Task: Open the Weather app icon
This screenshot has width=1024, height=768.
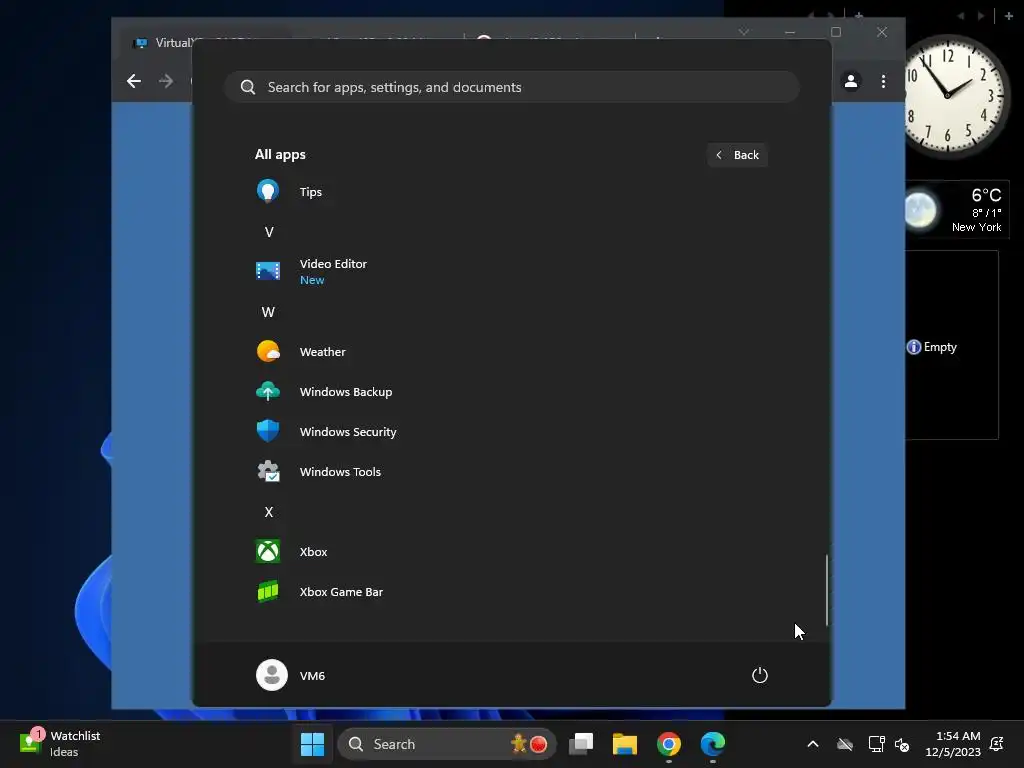Action: (268, 351)
